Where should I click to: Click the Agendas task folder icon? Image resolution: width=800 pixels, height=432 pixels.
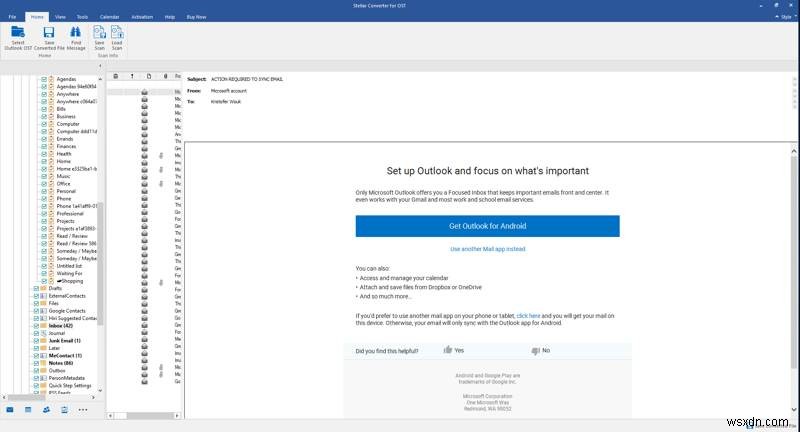pyautogui.click(x=51, y=79)
